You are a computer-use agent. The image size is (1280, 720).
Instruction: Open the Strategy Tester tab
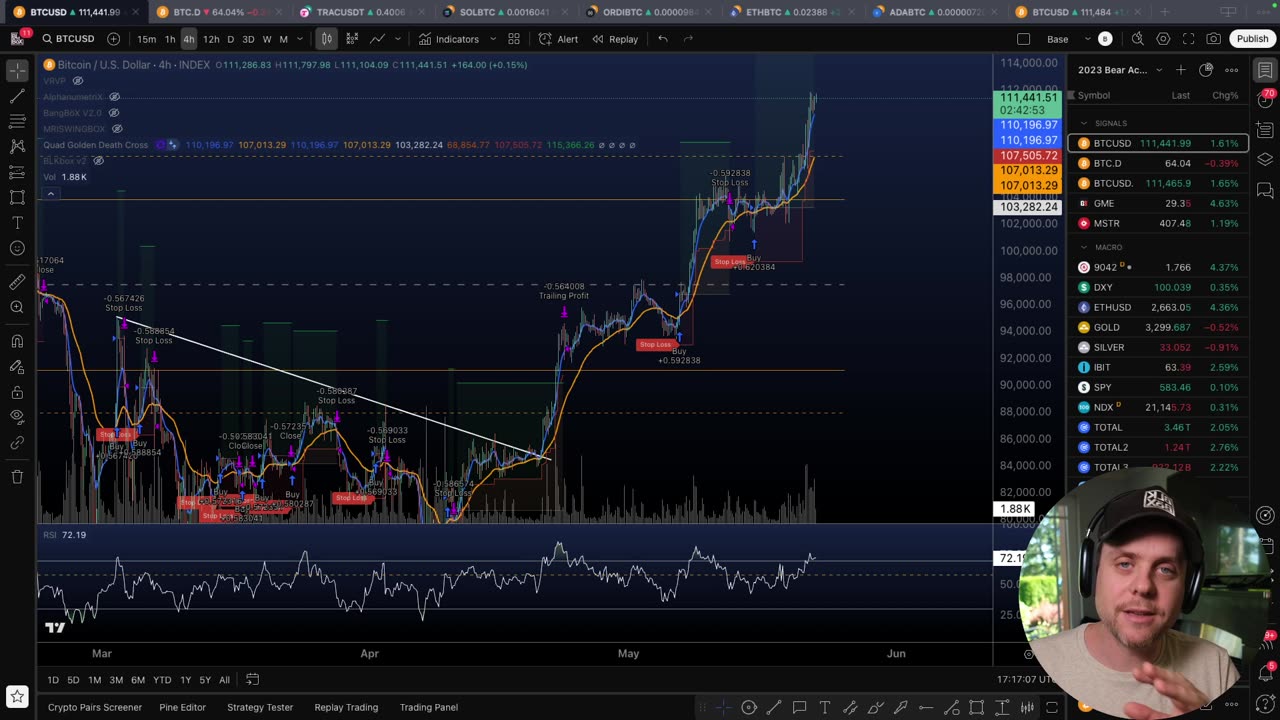[260, 707]
